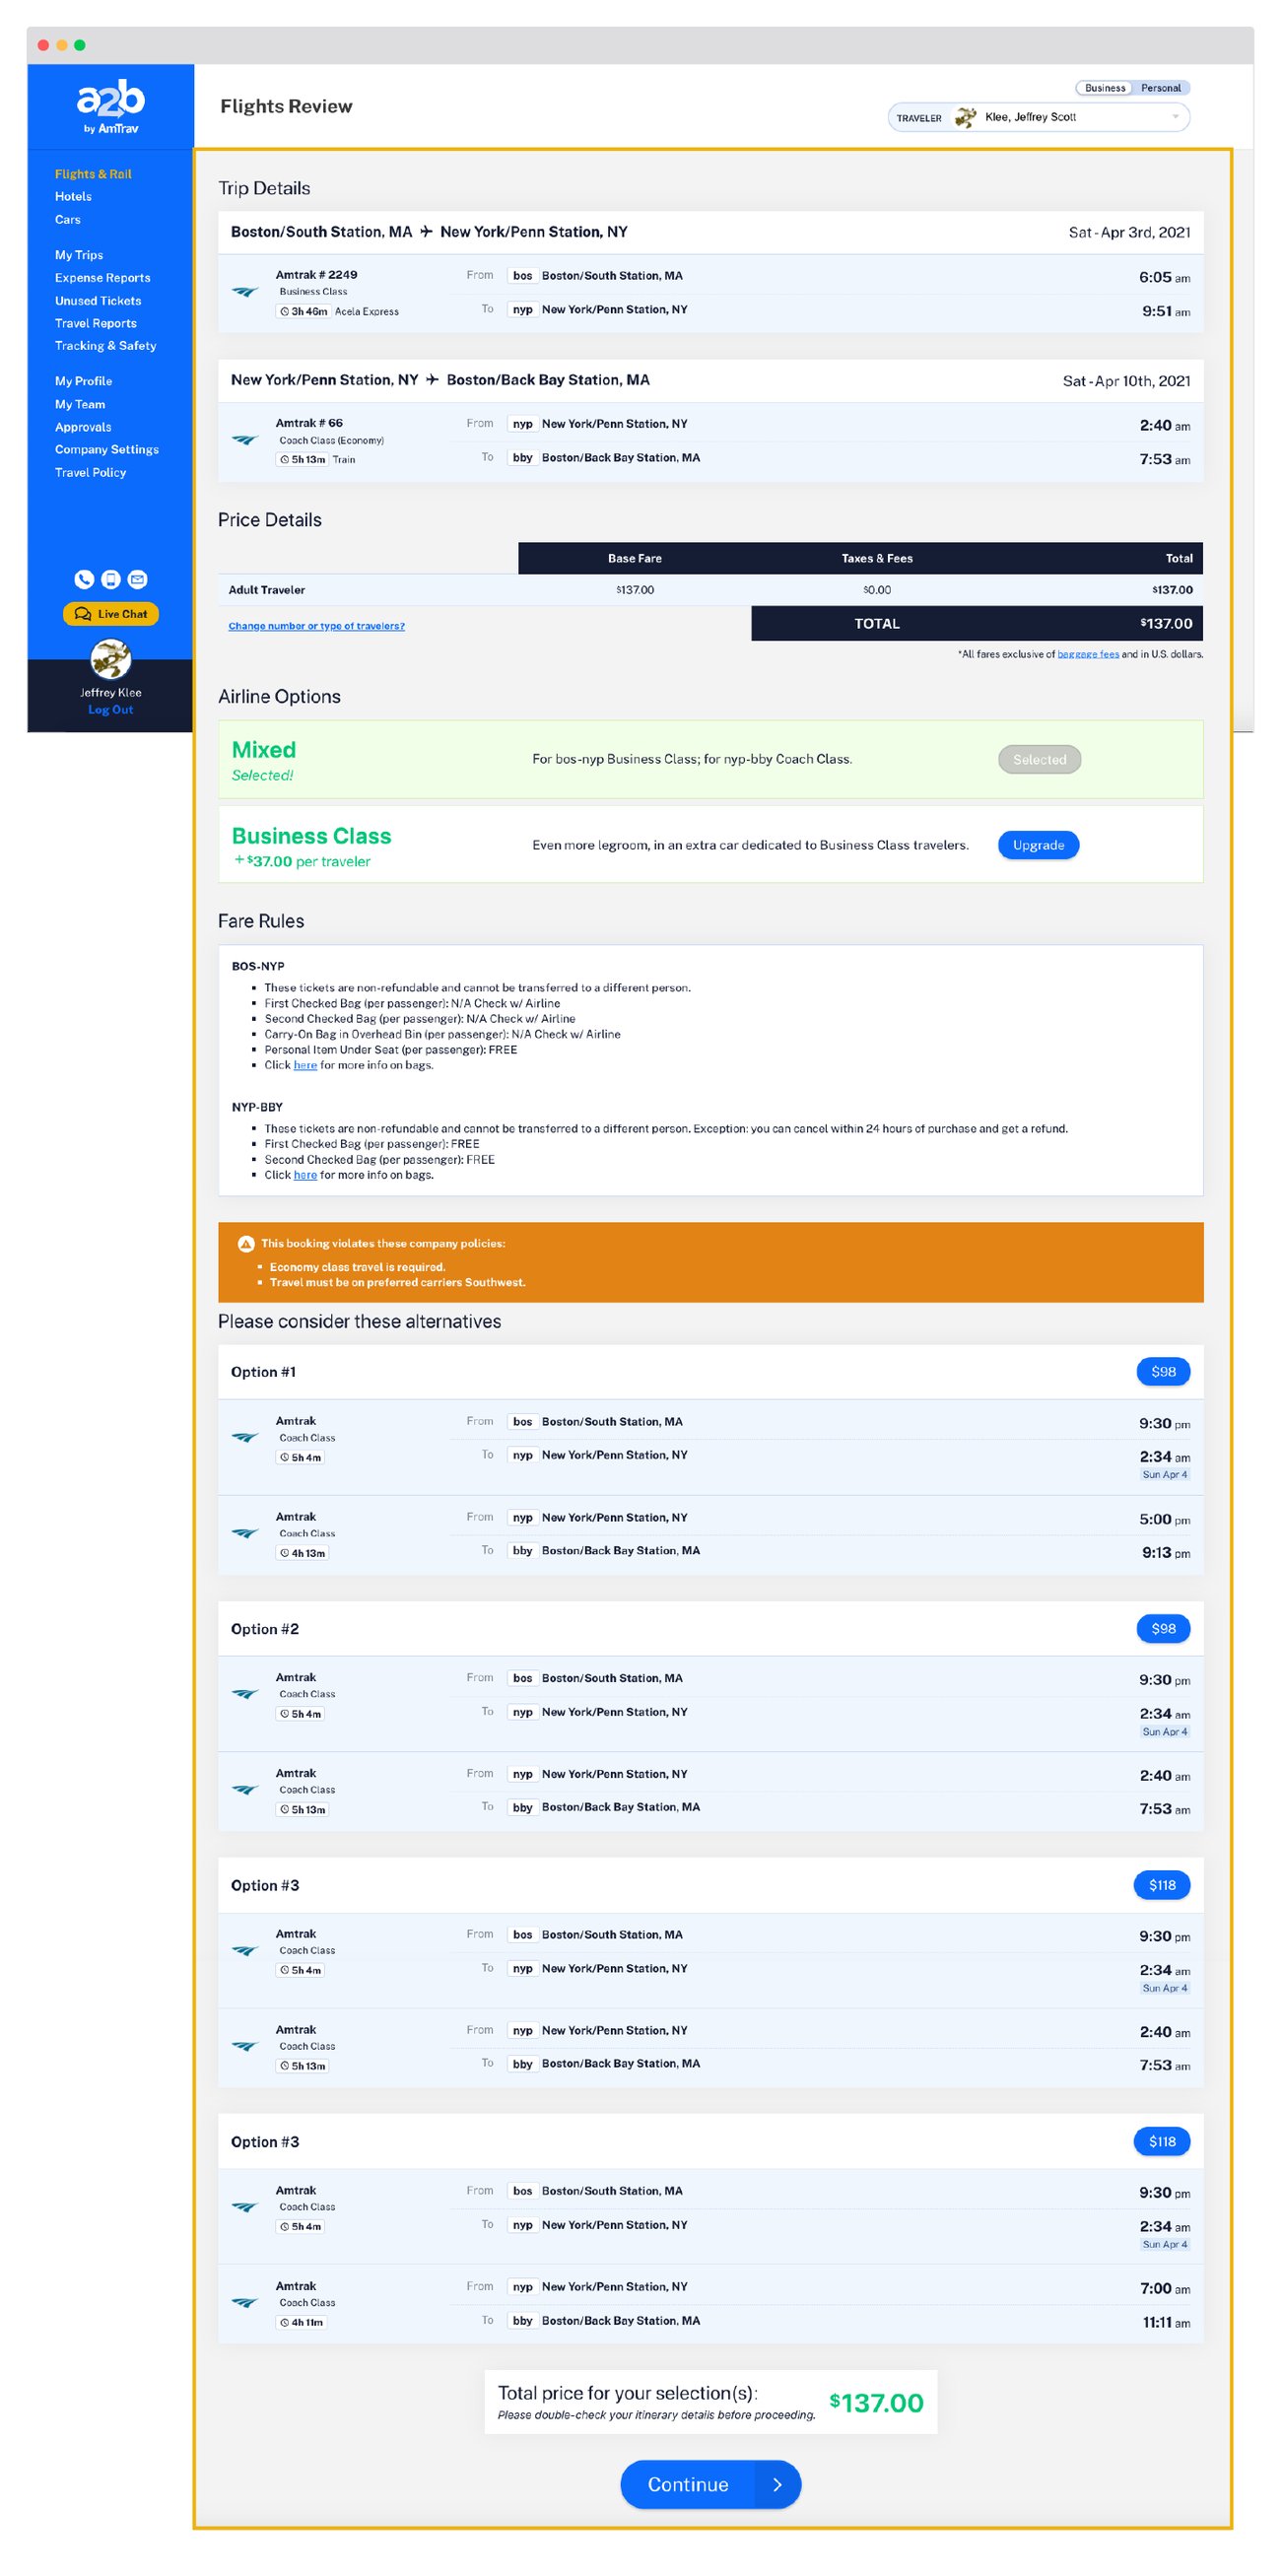Click the 'Option #1' heading
Viewport: 1283px width, 2576px height.
click(263, 1372)
